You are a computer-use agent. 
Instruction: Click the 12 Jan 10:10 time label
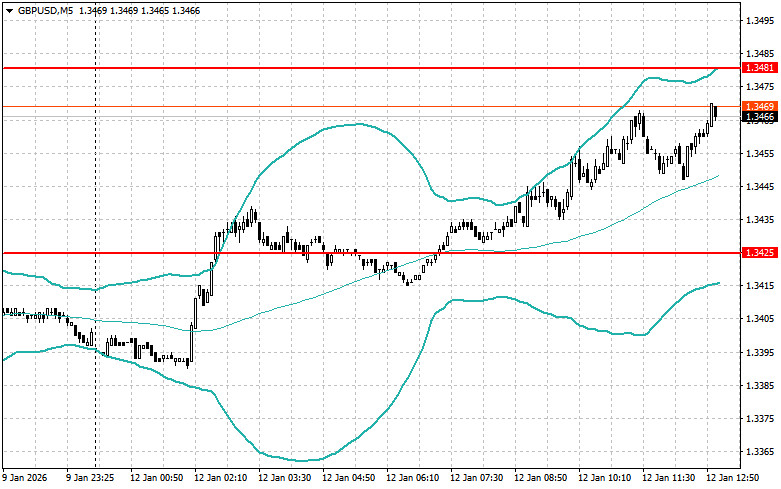[604, 478]
